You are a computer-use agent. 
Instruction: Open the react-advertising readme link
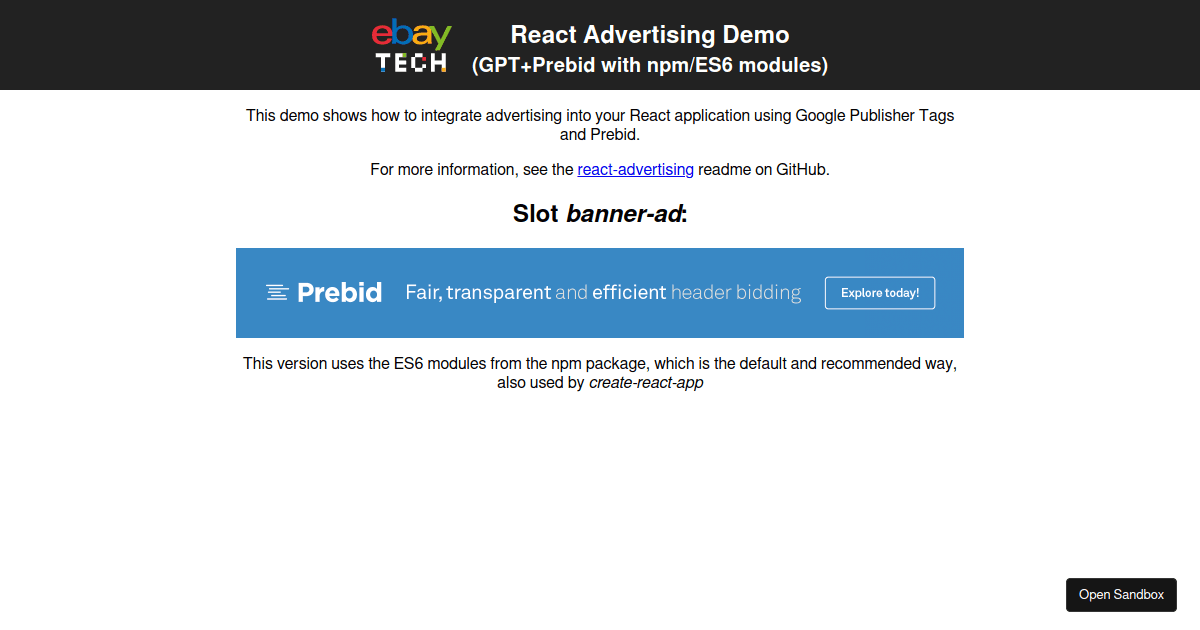pos(635,169)
